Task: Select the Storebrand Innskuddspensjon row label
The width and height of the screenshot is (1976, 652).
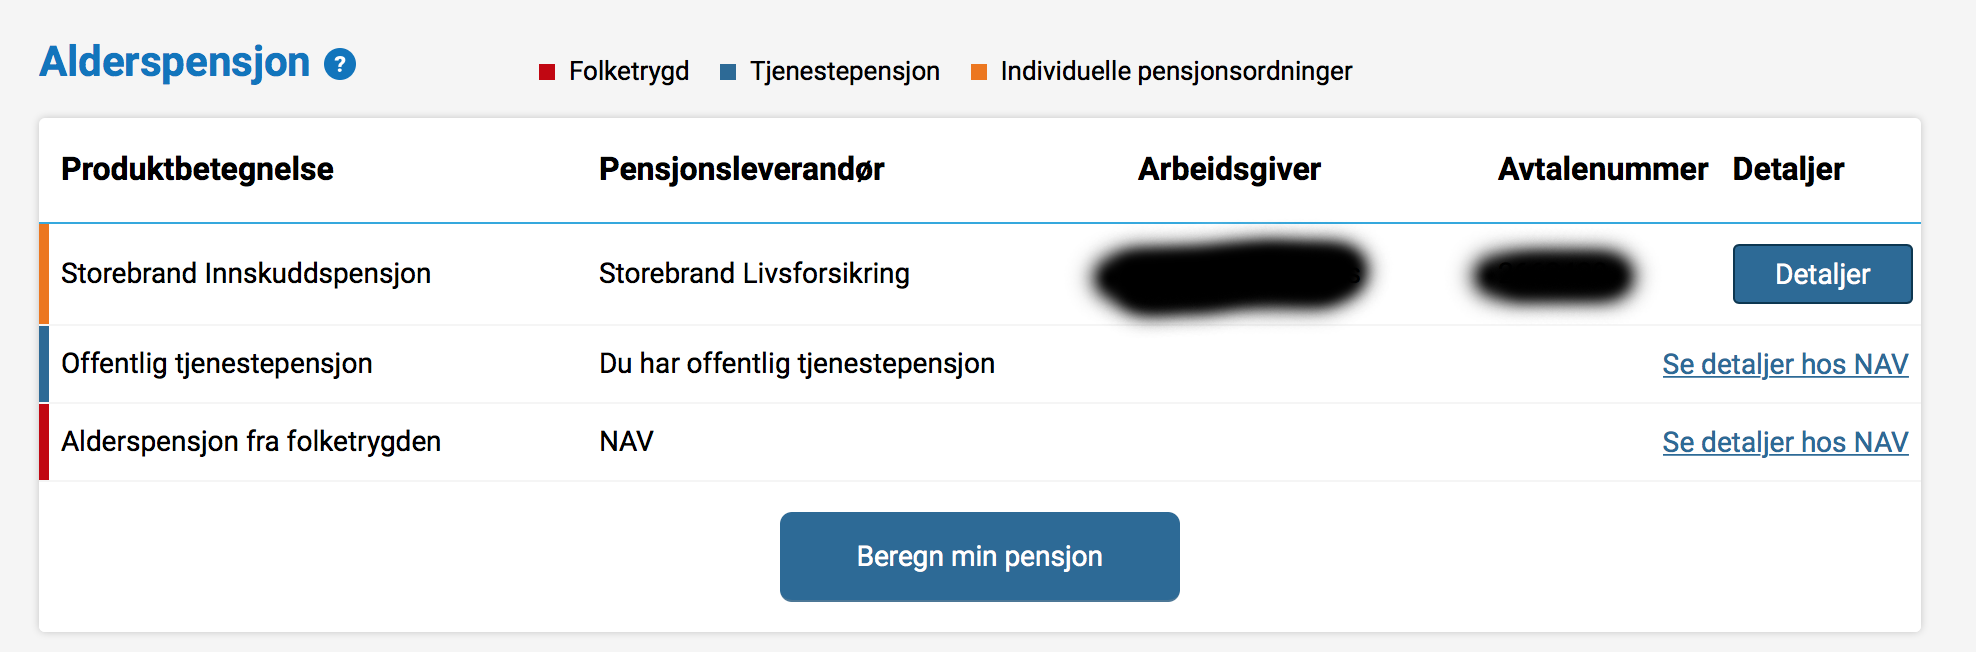Action: 246,273
